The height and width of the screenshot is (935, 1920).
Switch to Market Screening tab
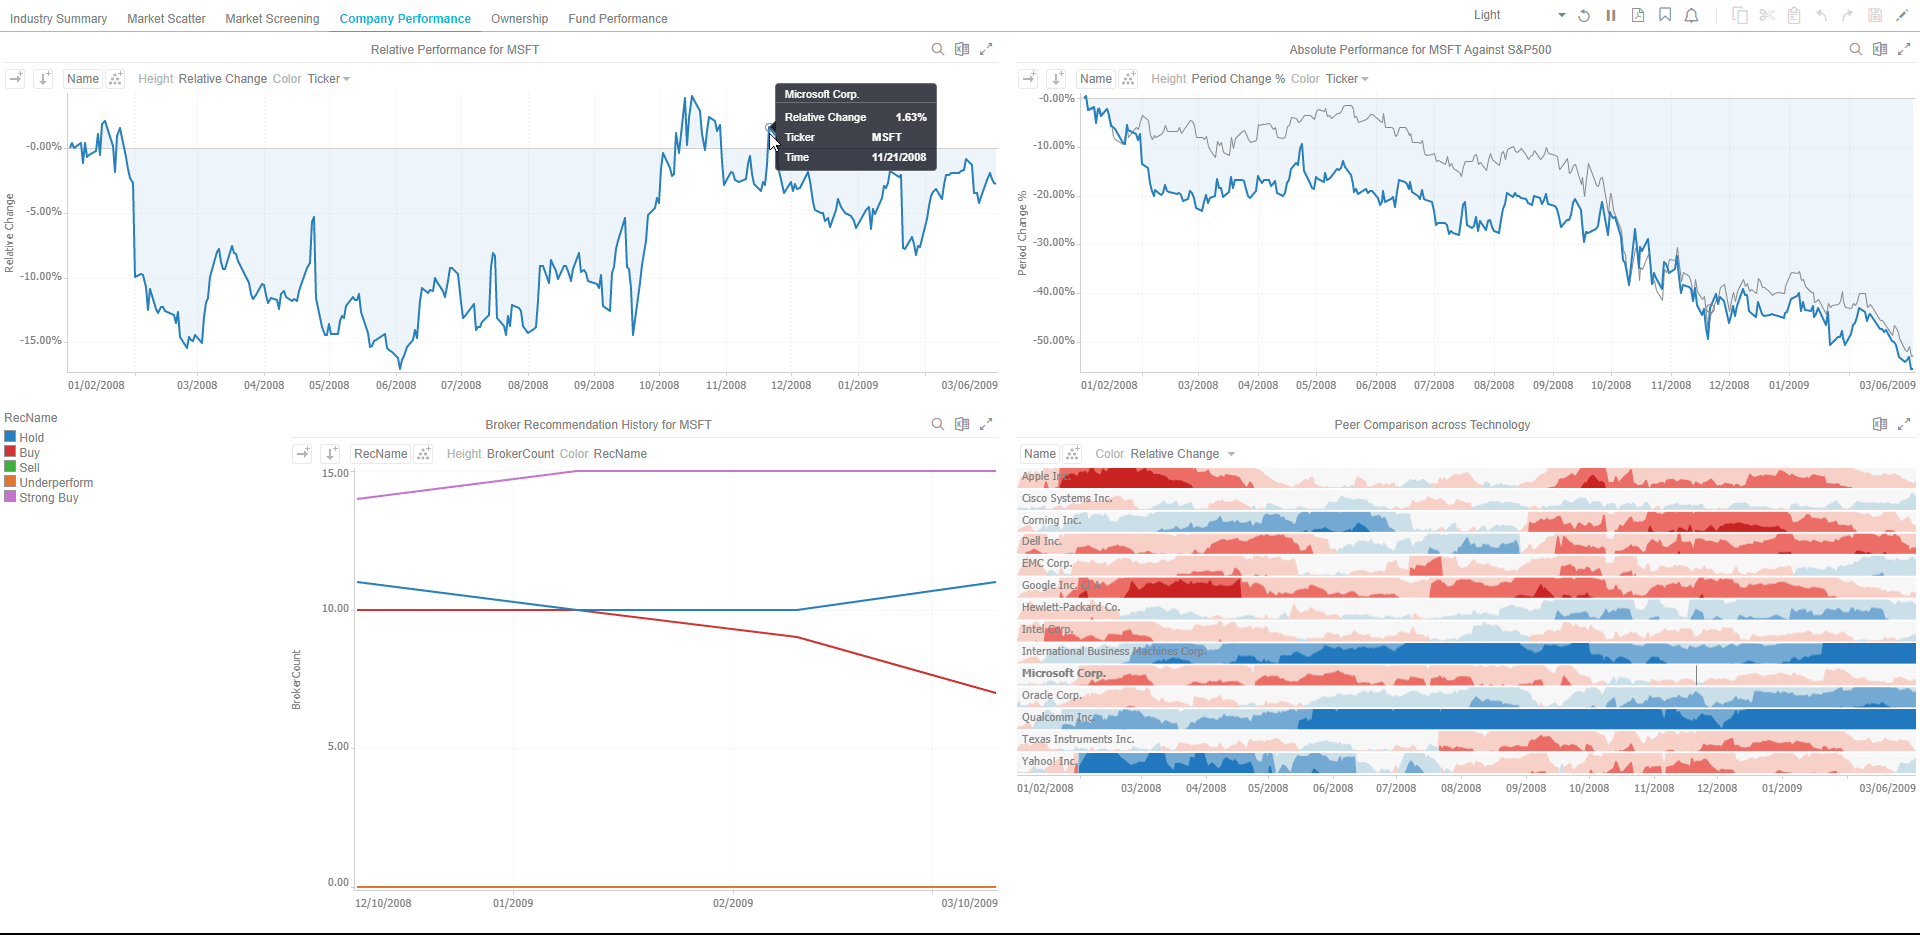pyautogui.click(x=272, y=19)
